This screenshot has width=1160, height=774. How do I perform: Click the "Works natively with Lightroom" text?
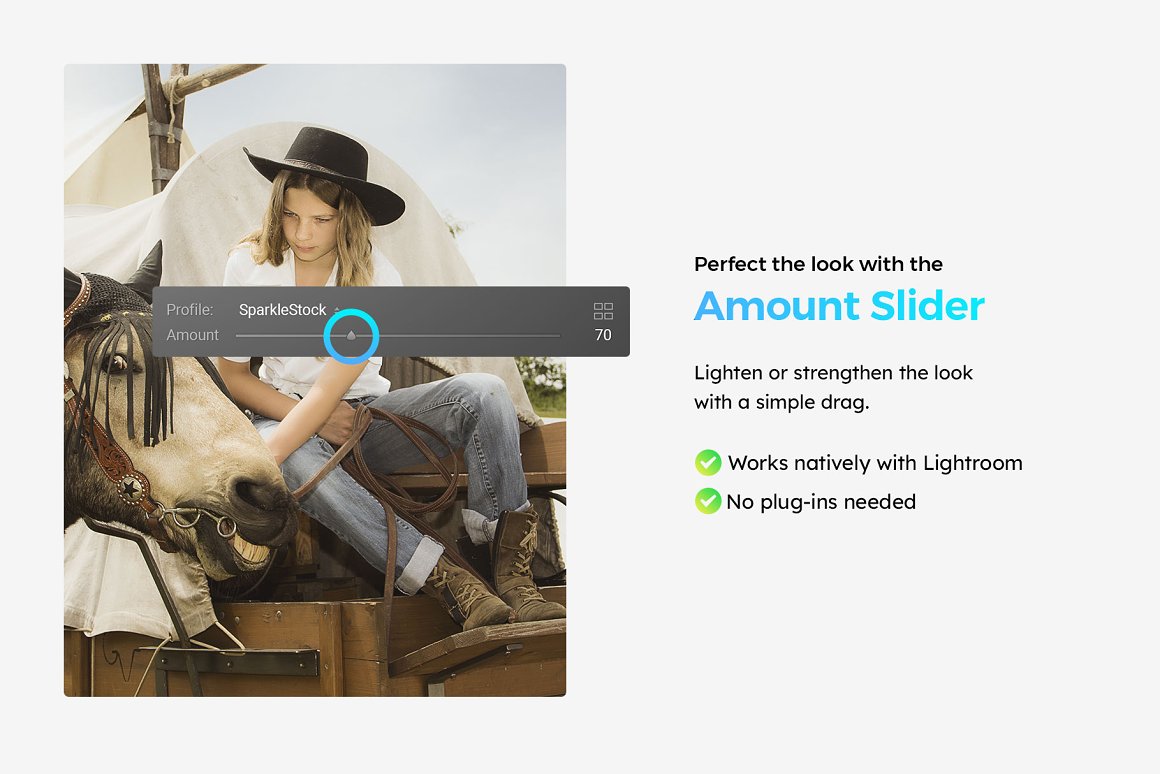pos(875,463)
